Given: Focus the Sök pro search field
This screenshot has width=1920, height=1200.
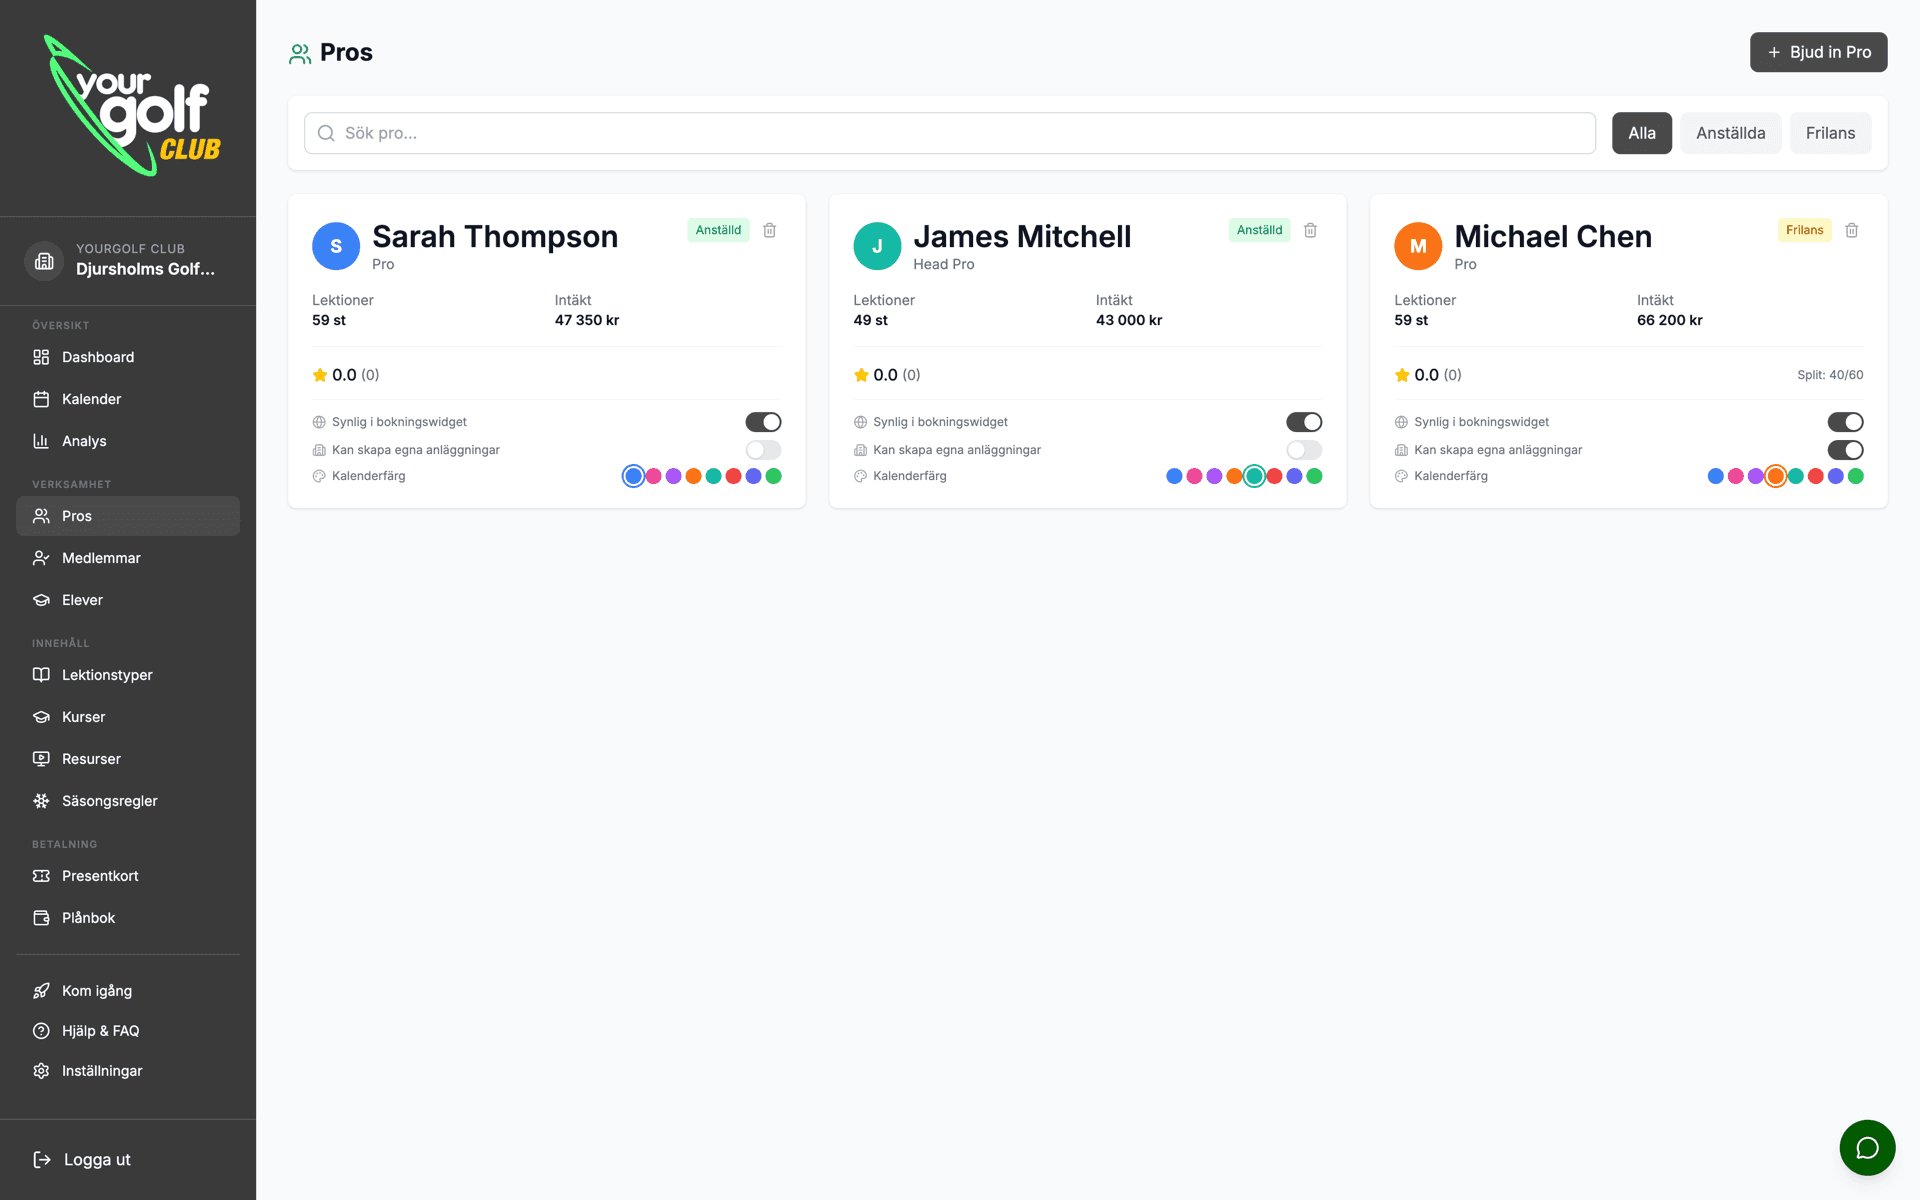Looking at the screenshot, I should (949, 133).
